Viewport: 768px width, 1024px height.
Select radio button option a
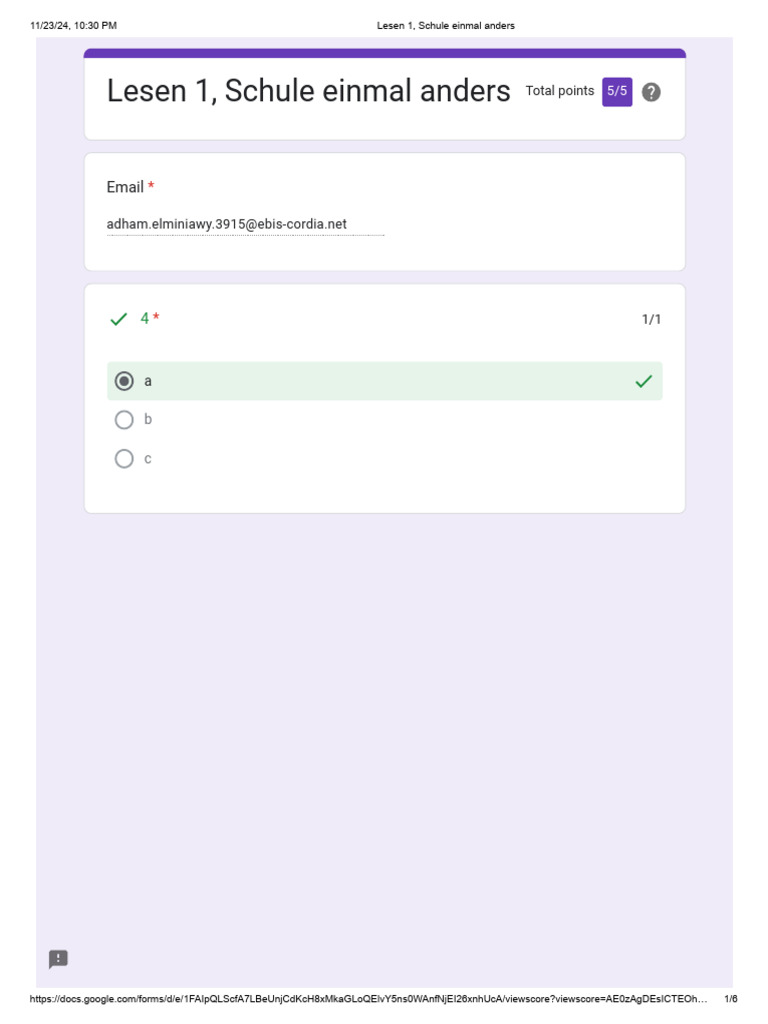[x=124, y=381]
